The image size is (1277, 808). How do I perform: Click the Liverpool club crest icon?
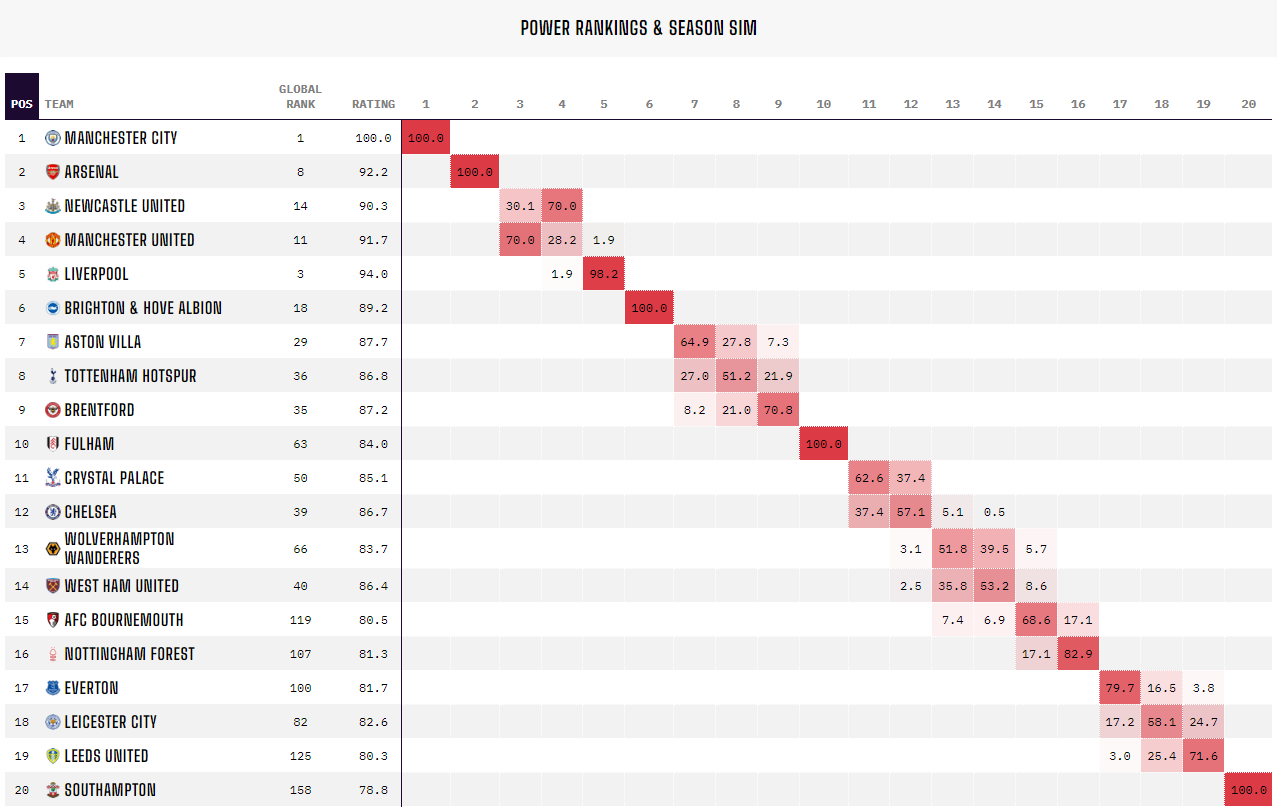click(x=53, y=274)
